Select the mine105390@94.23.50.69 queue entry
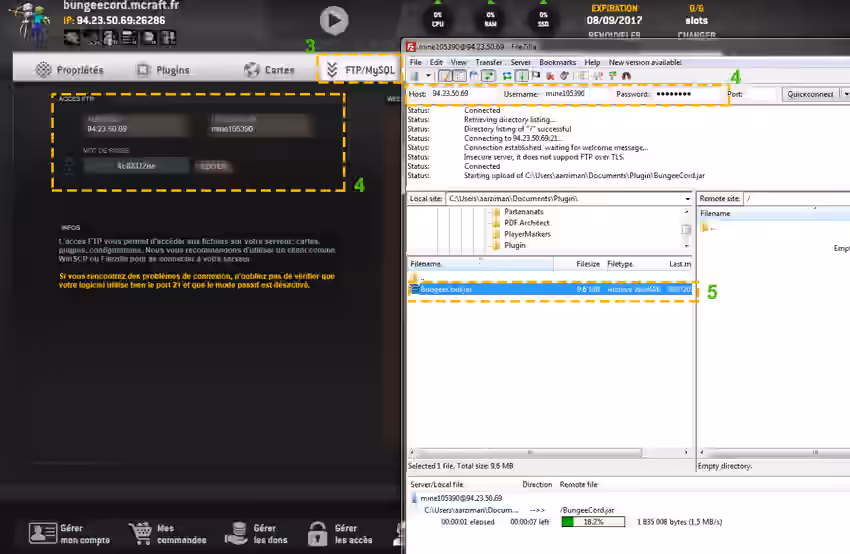The height and width of the screenshot is (554, 850). pos(461,498)
